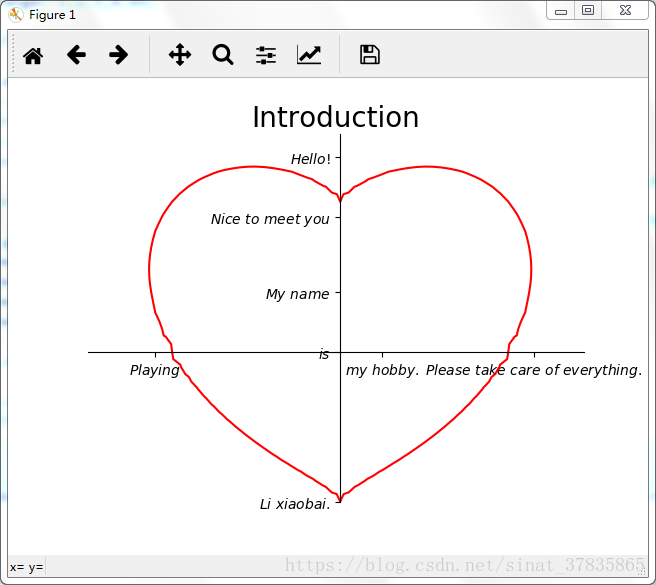Viewport: 656px width, 585px height.
Task: Click the 'x= y=' coordinate readout
Action: [x=26, y=567]
